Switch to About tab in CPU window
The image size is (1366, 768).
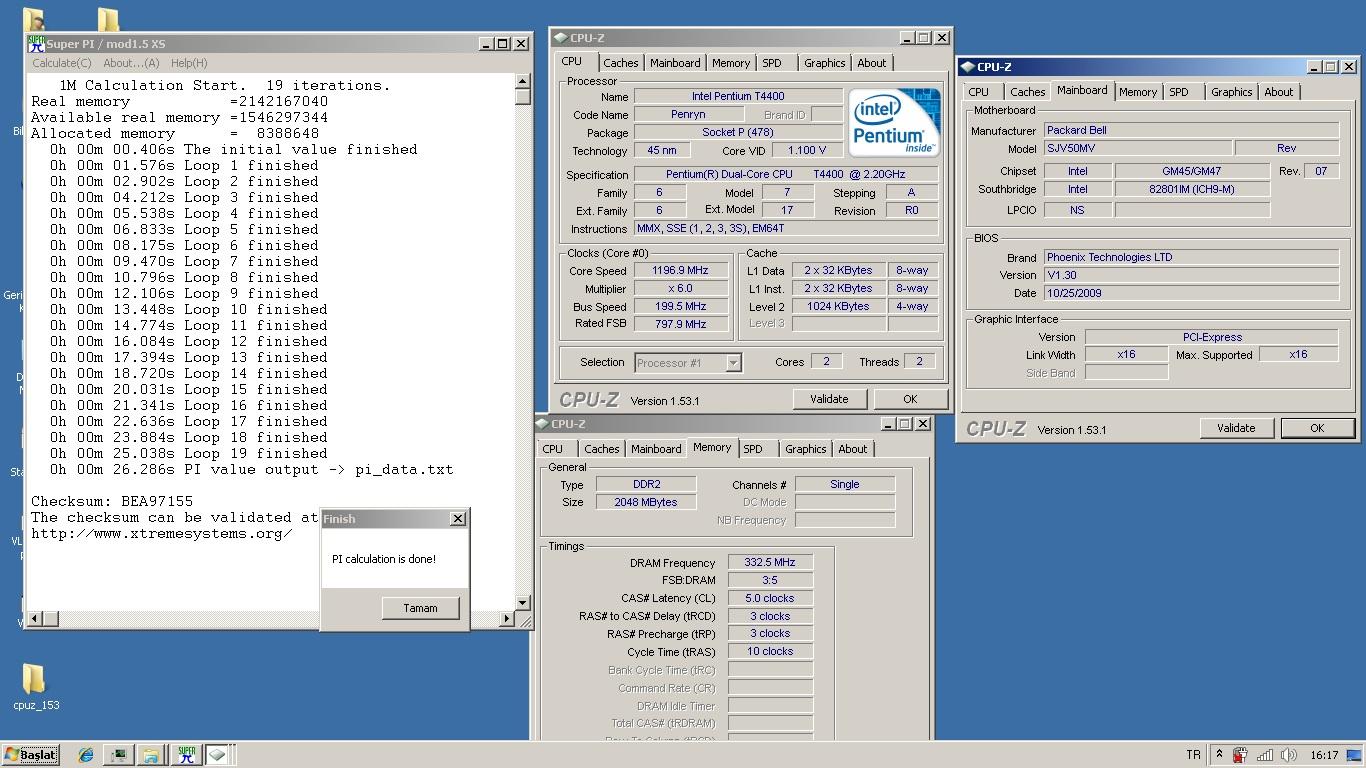[872, 63]
